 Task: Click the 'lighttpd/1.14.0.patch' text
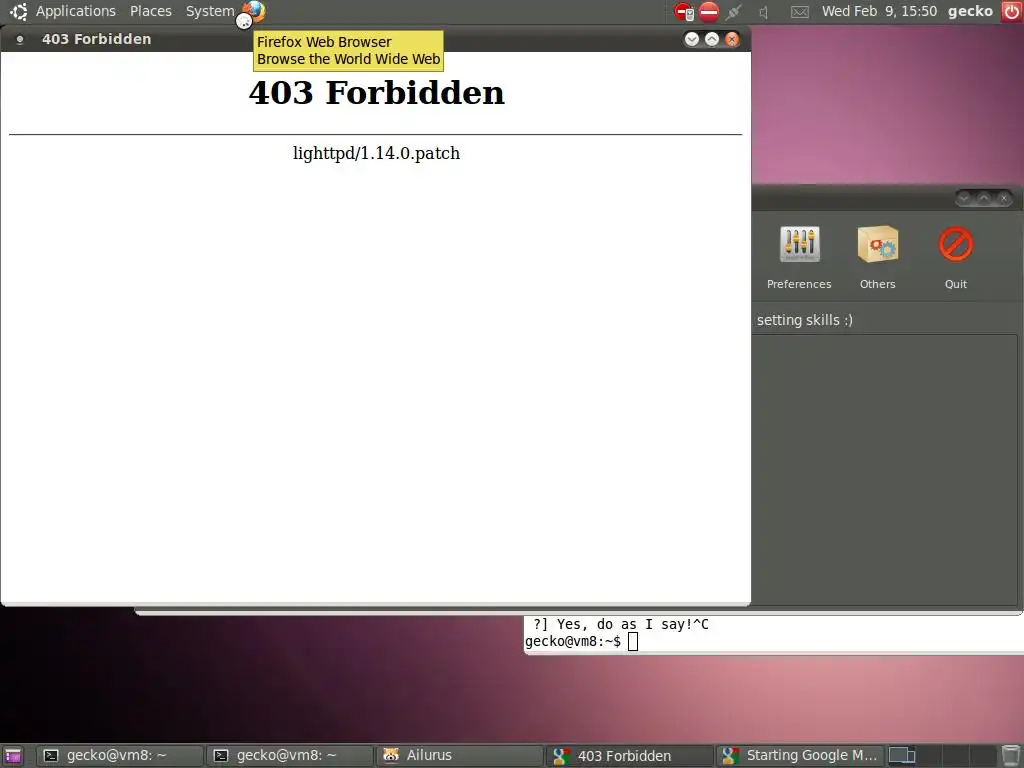click(x=376, y=153)
